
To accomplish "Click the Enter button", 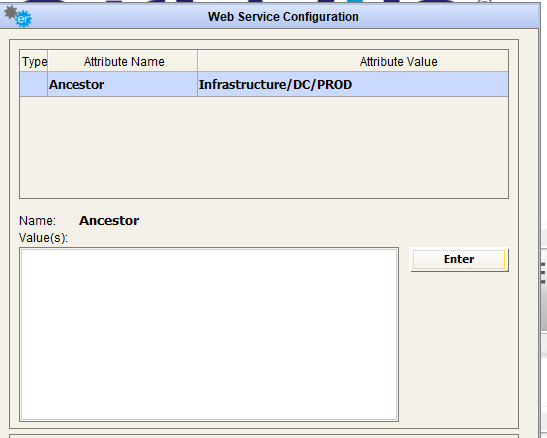I will pos(459,259).
